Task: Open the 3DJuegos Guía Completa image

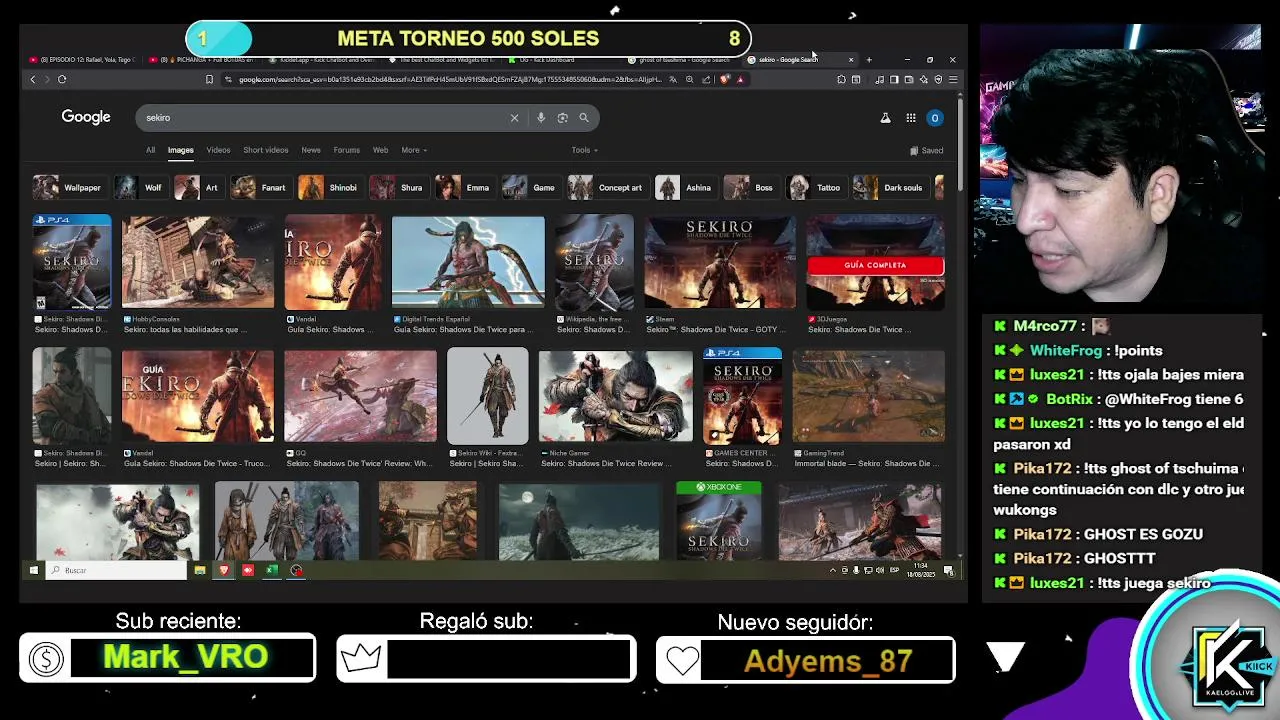Action: coord(875,262)
